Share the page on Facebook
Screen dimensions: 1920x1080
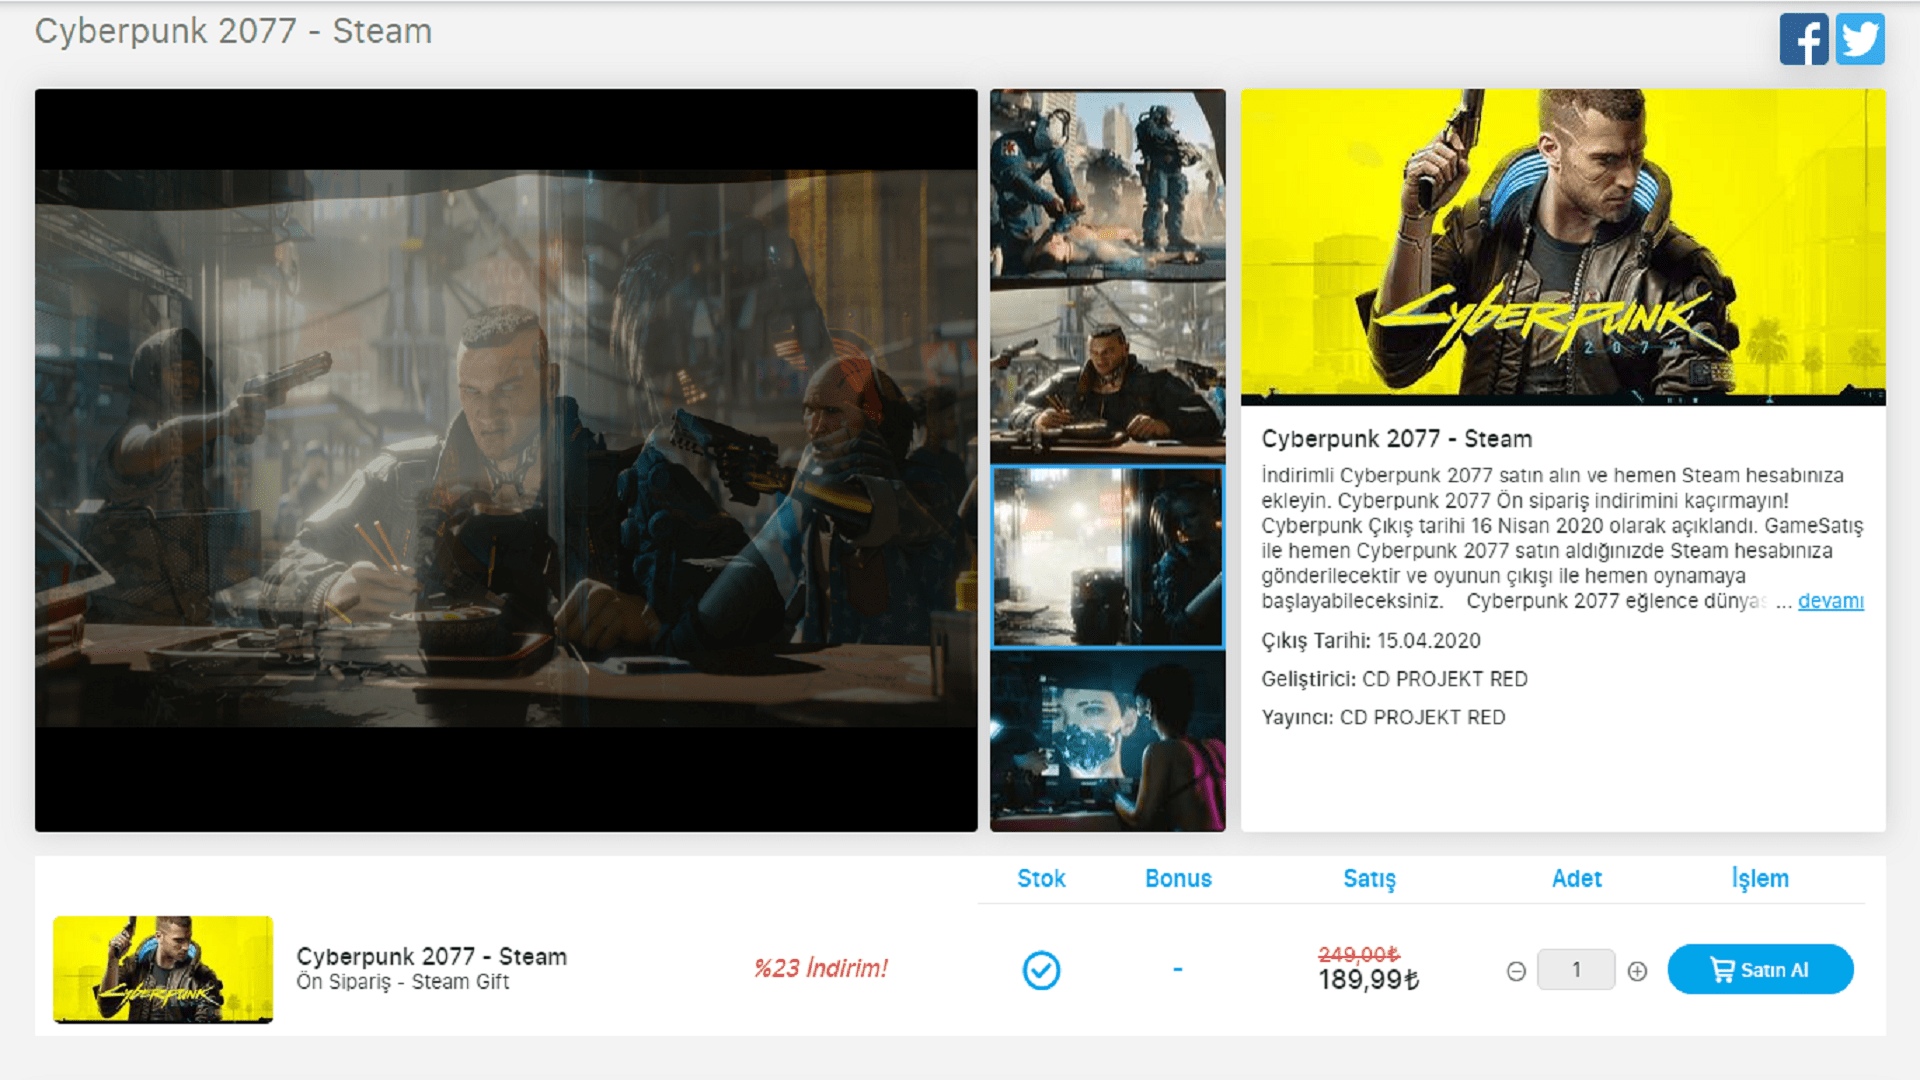point(1803,39)
